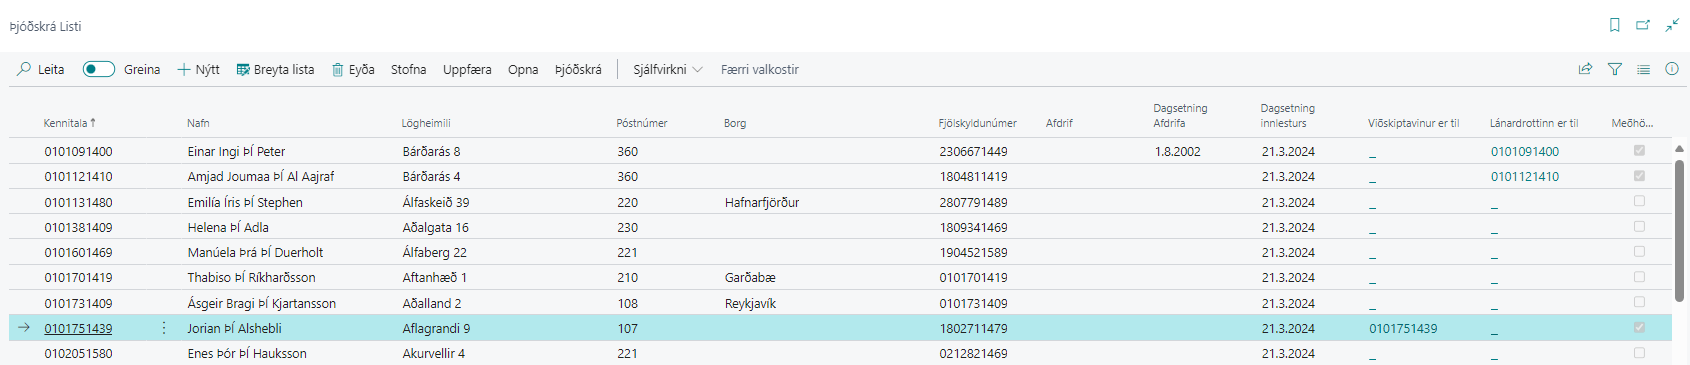Open the row options menu for Jorian
The image size is (1690, 365).
[x=164, y=328]
